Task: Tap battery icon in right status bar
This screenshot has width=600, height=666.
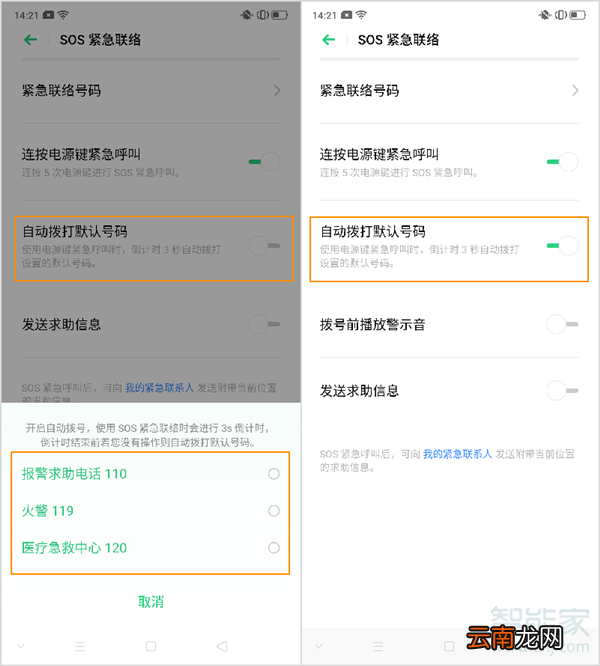Action: [x=578, y=15]
